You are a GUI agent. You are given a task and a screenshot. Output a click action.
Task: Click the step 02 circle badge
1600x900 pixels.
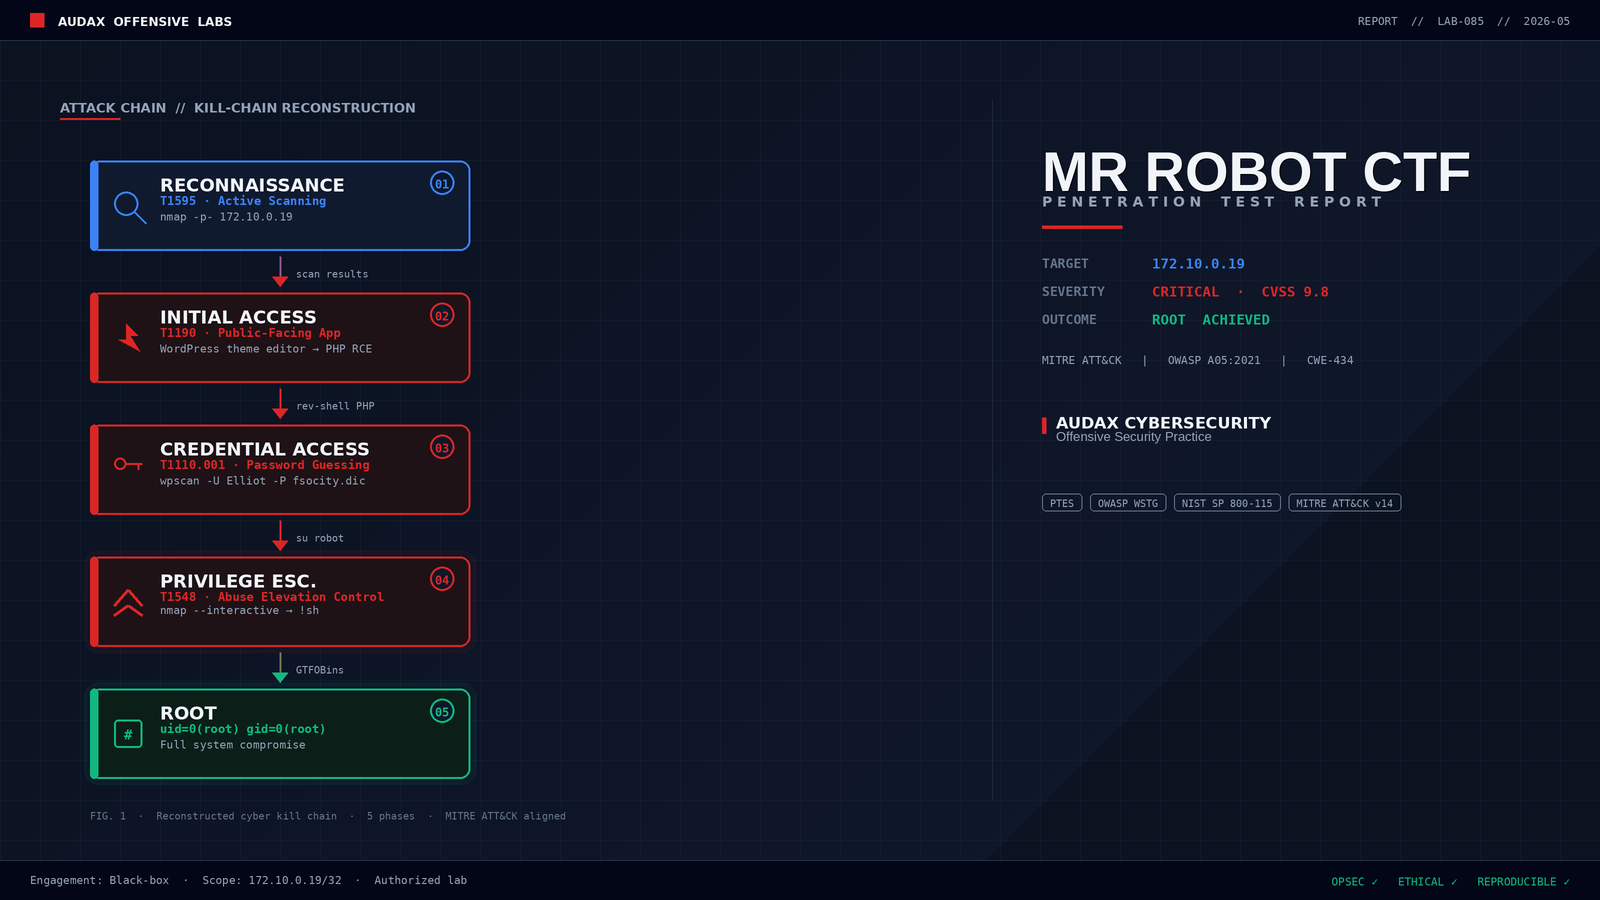click(x=442, y=315)
